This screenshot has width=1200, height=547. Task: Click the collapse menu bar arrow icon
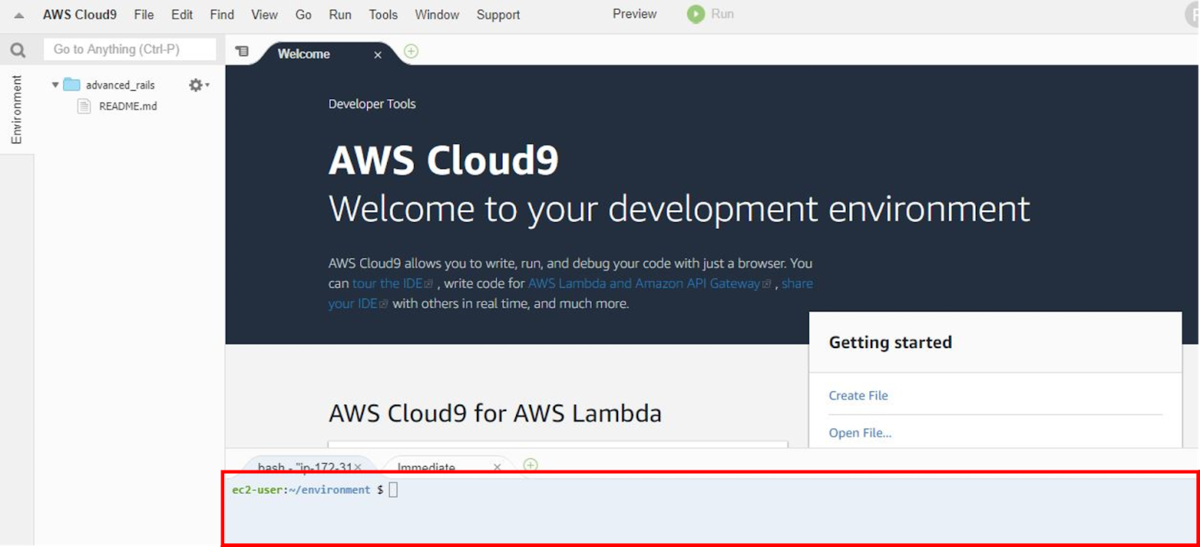click(18, 15)
